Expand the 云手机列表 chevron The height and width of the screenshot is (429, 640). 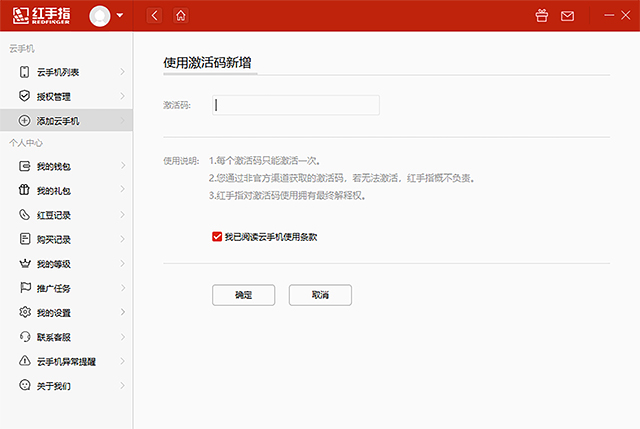coord(122,72)
